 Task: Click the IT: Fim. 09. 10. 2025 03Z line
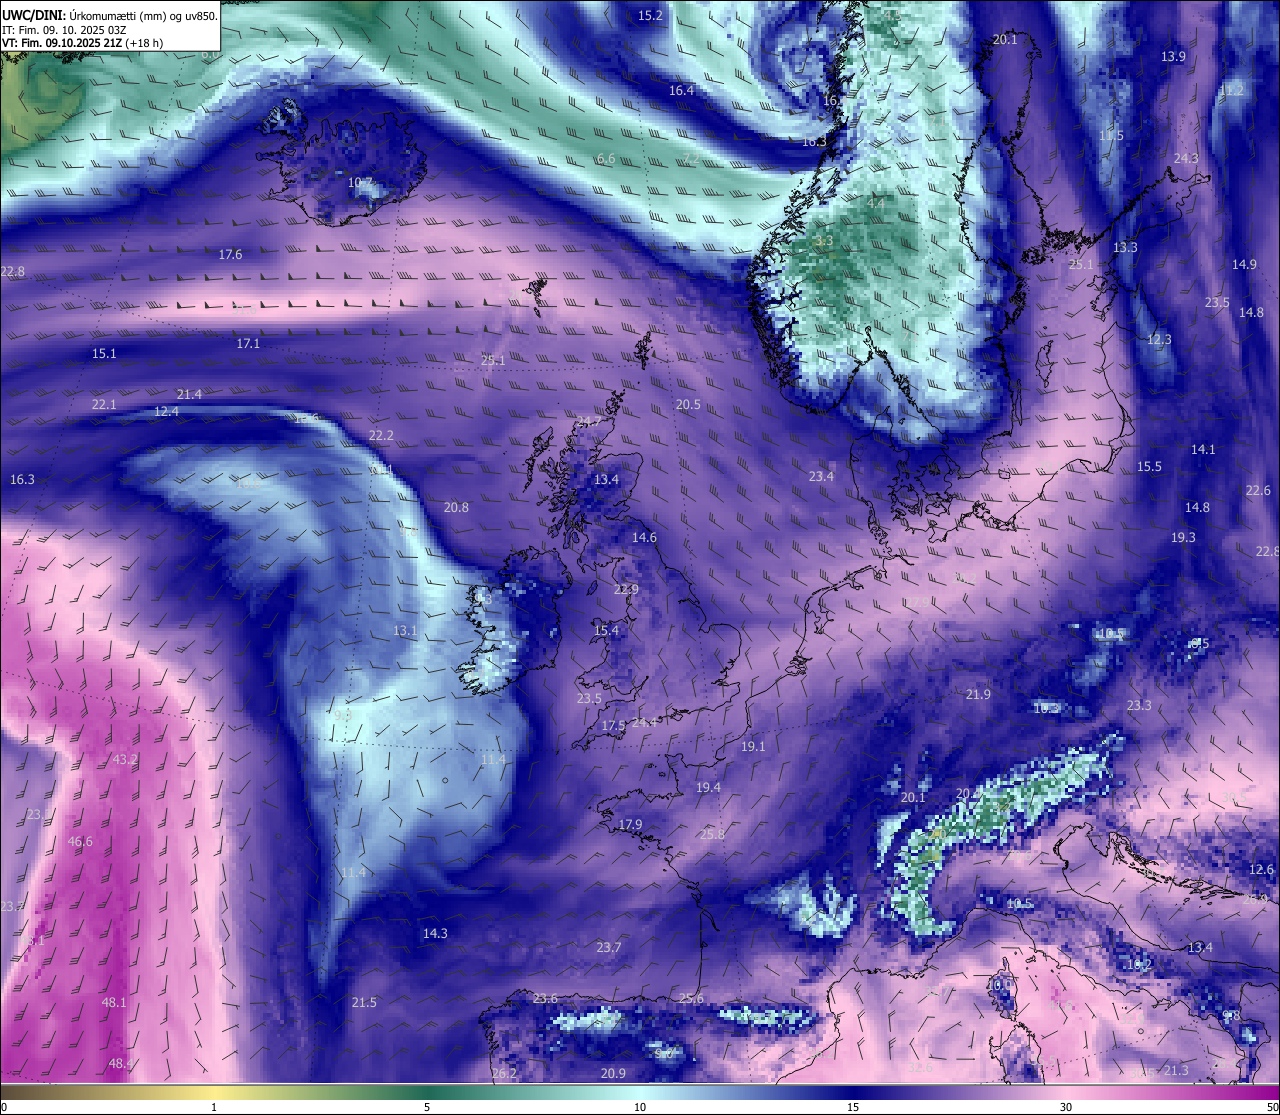(x=64, y=30)
